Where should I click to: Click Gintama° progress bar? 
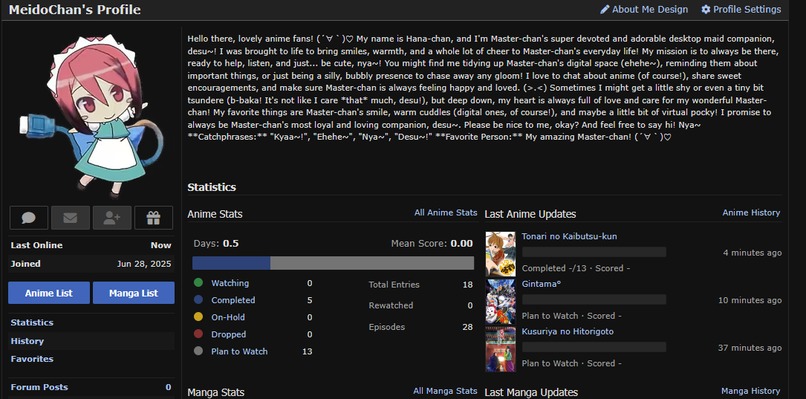tap(594, 299)
